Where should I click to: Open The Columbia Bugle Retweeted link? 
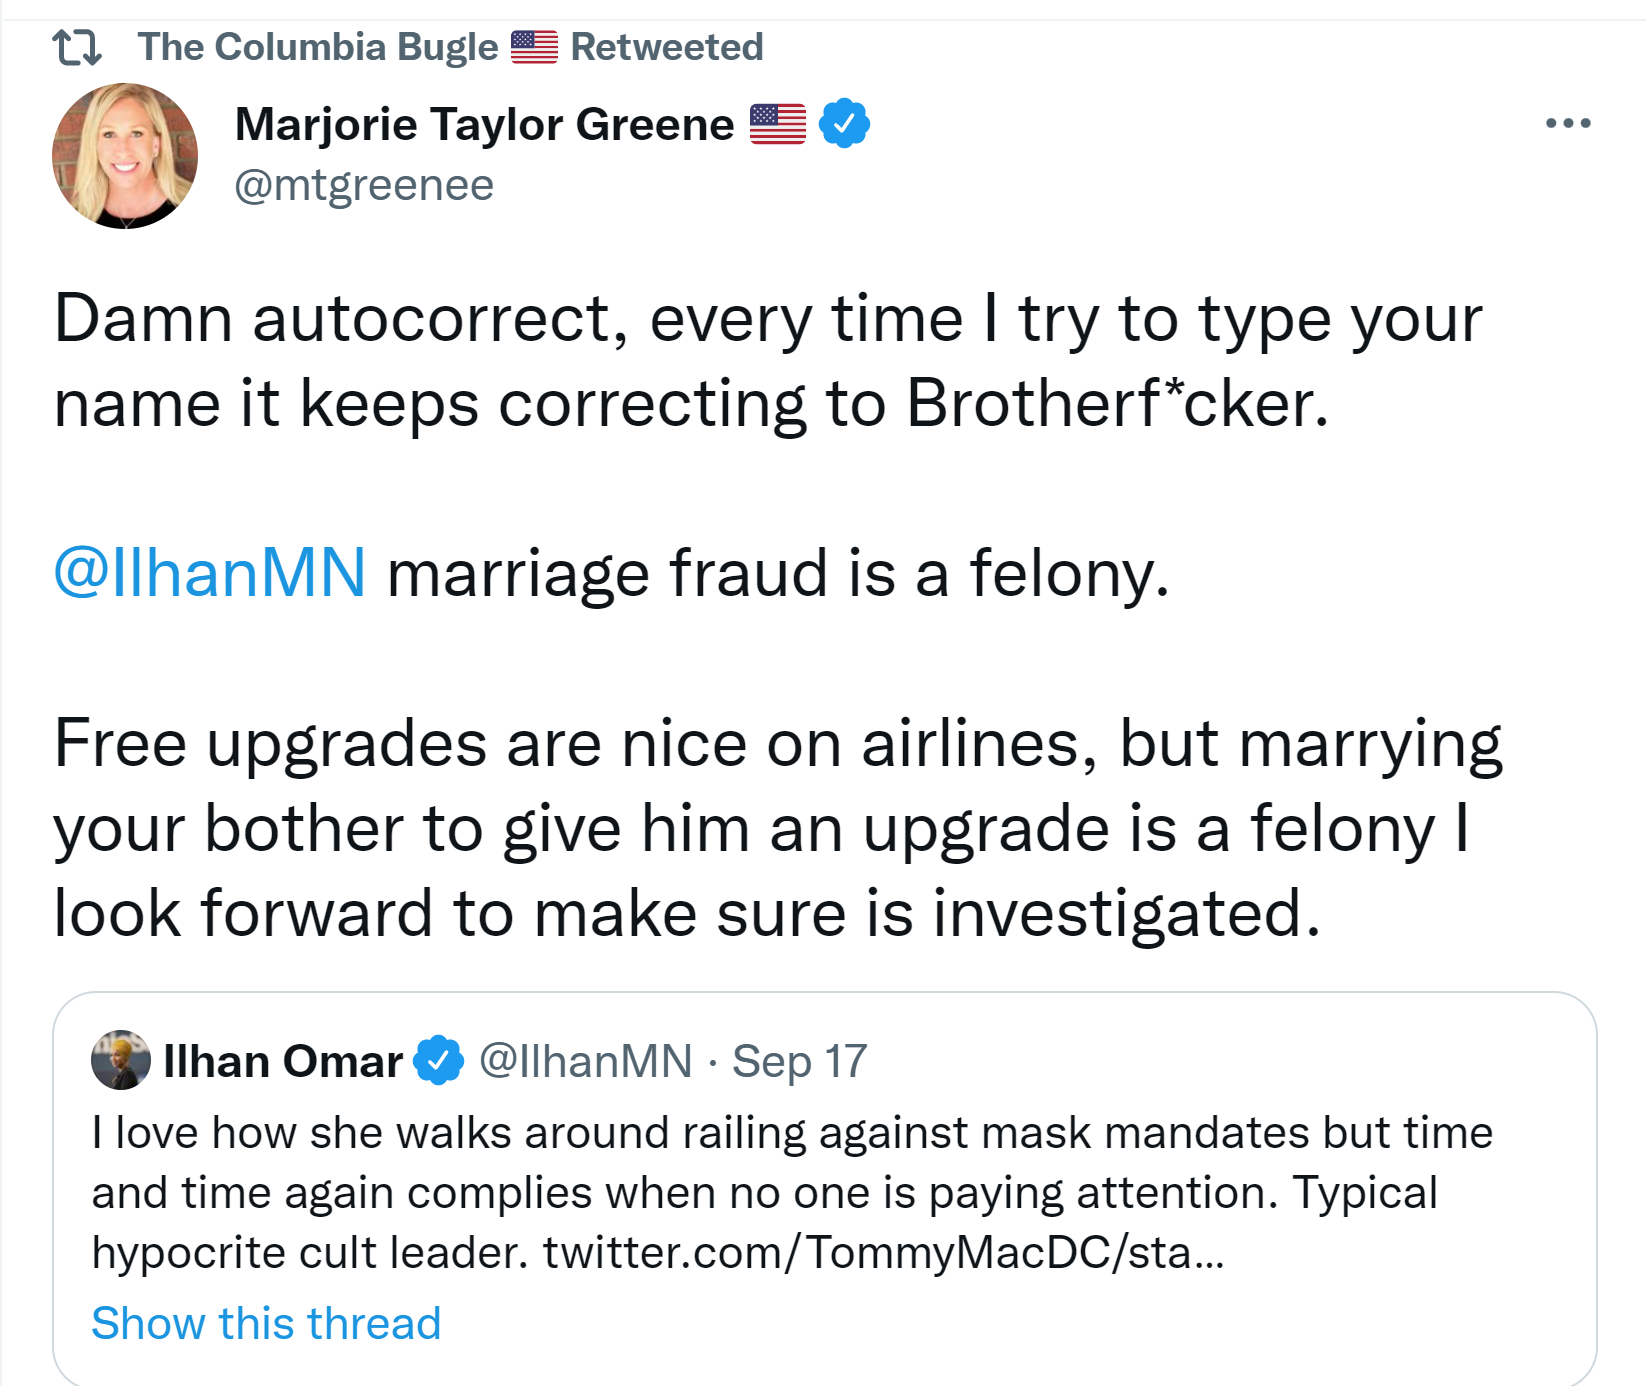[x=450, y=47]
